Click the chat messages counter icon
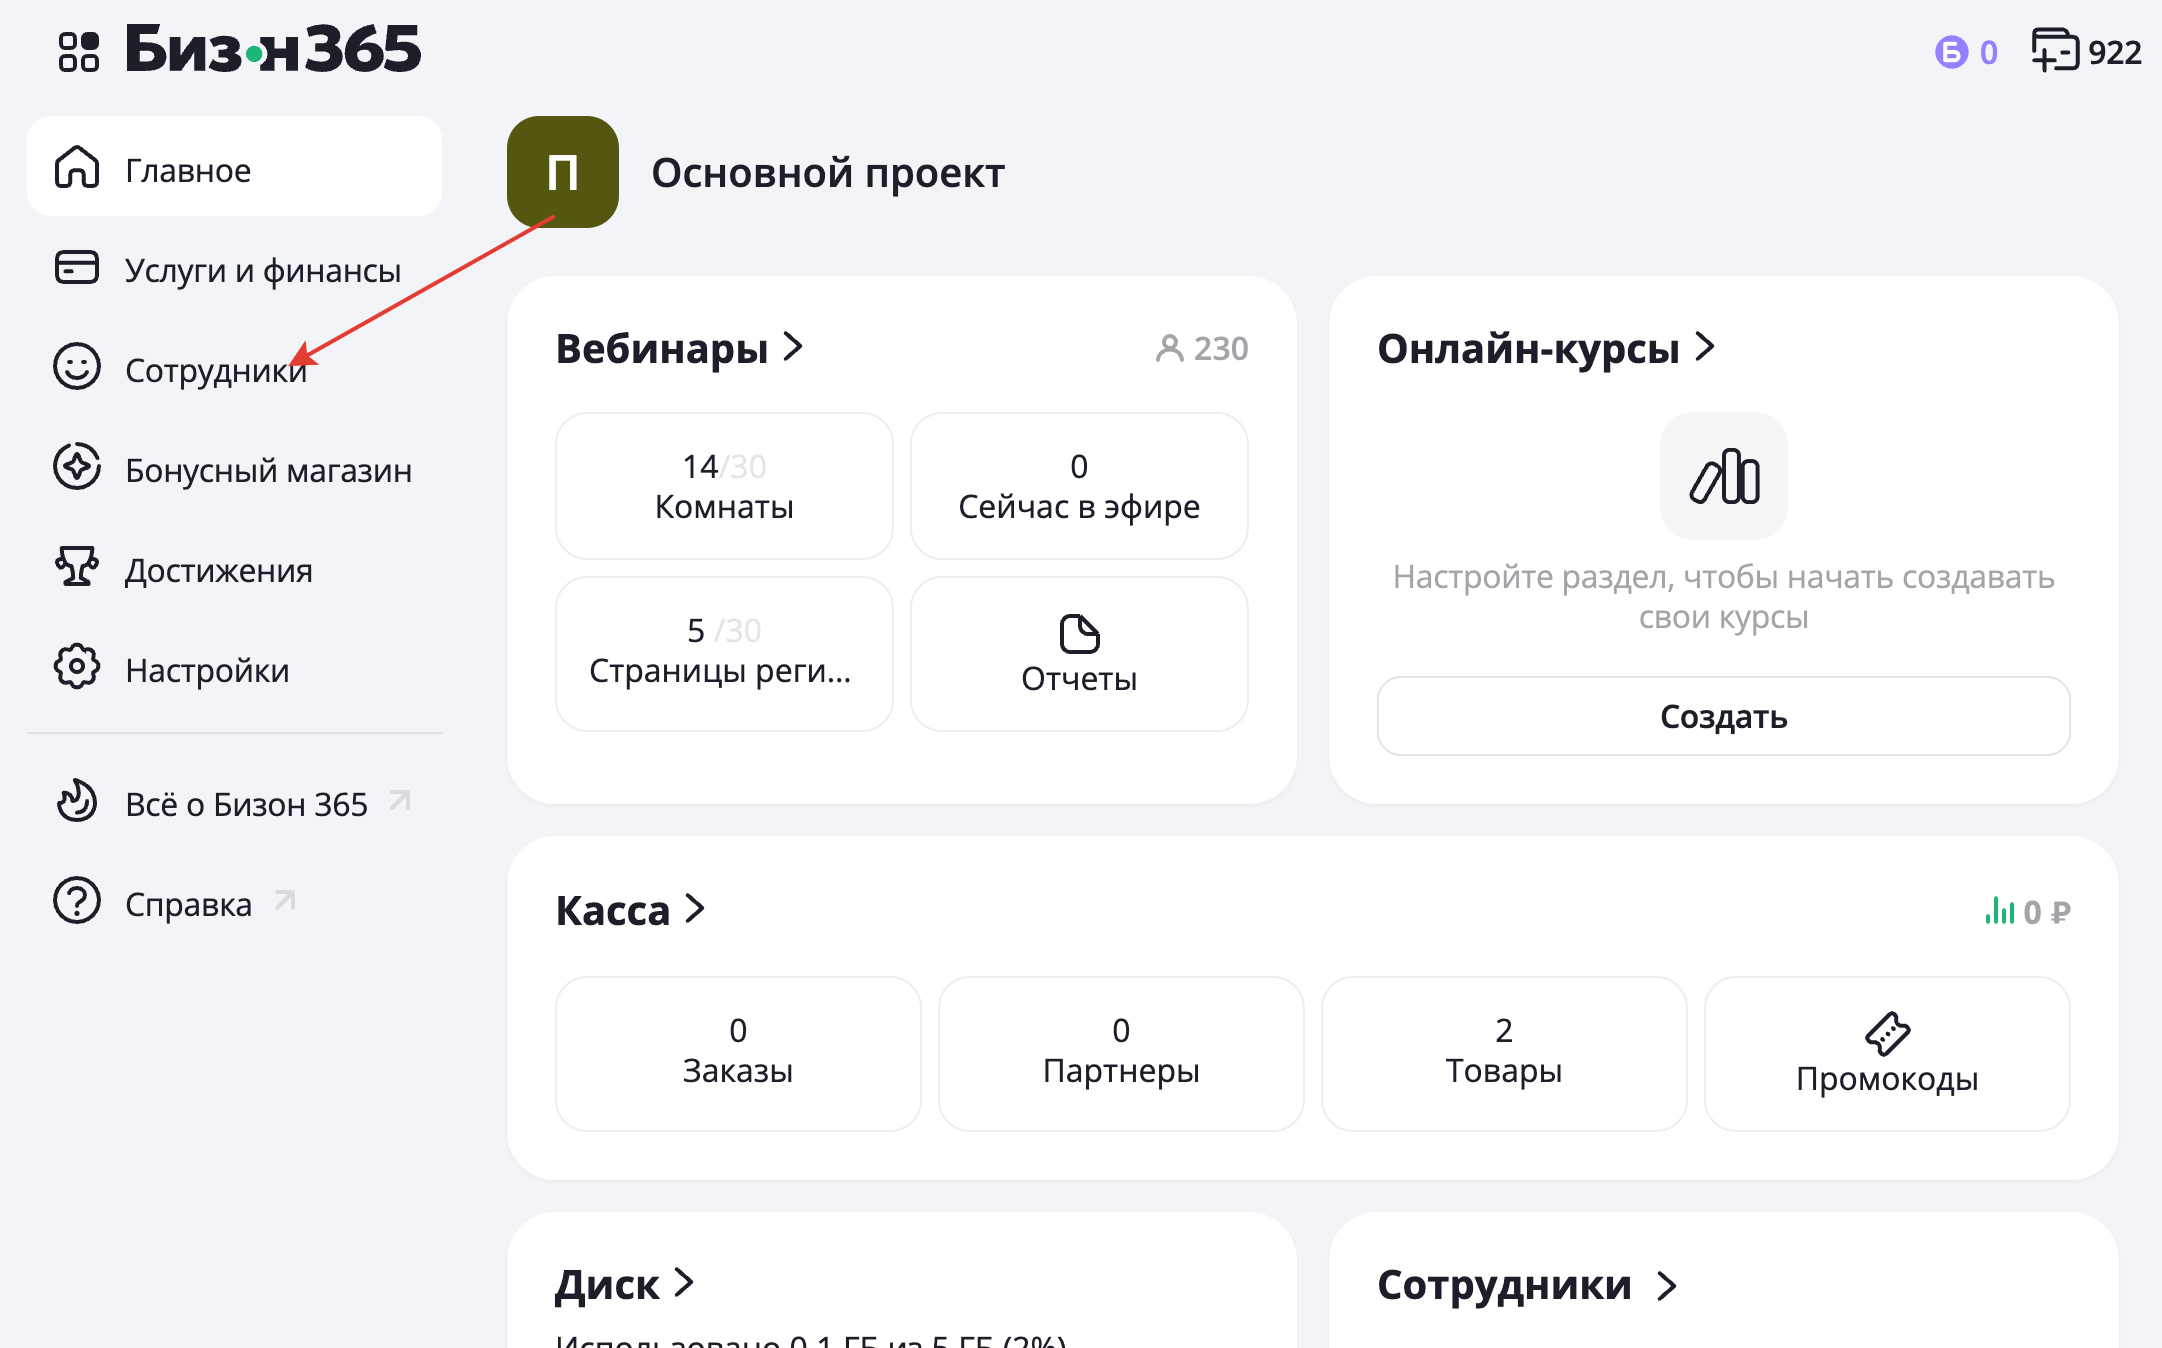This screenshot has height=1348, width=2162. click(2055, 50)
